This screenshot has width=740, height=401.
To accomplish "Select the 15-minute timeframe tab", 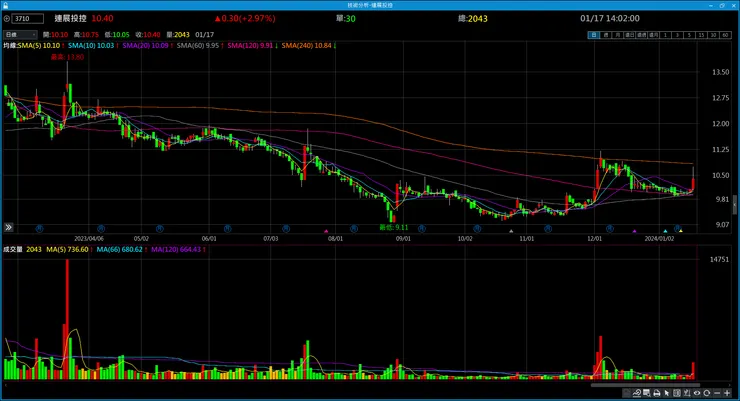I will [701, 35].
